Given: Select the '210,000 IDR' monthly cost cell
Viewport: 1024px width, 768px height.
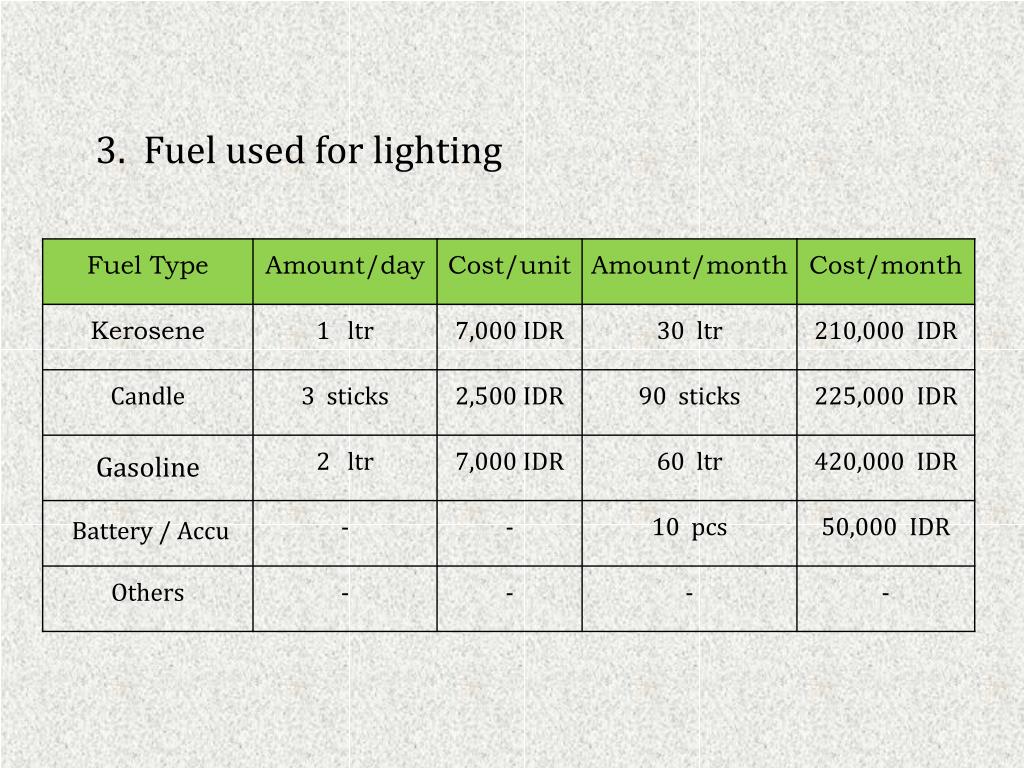Looking at the screenshot, I should click(886, 337).
